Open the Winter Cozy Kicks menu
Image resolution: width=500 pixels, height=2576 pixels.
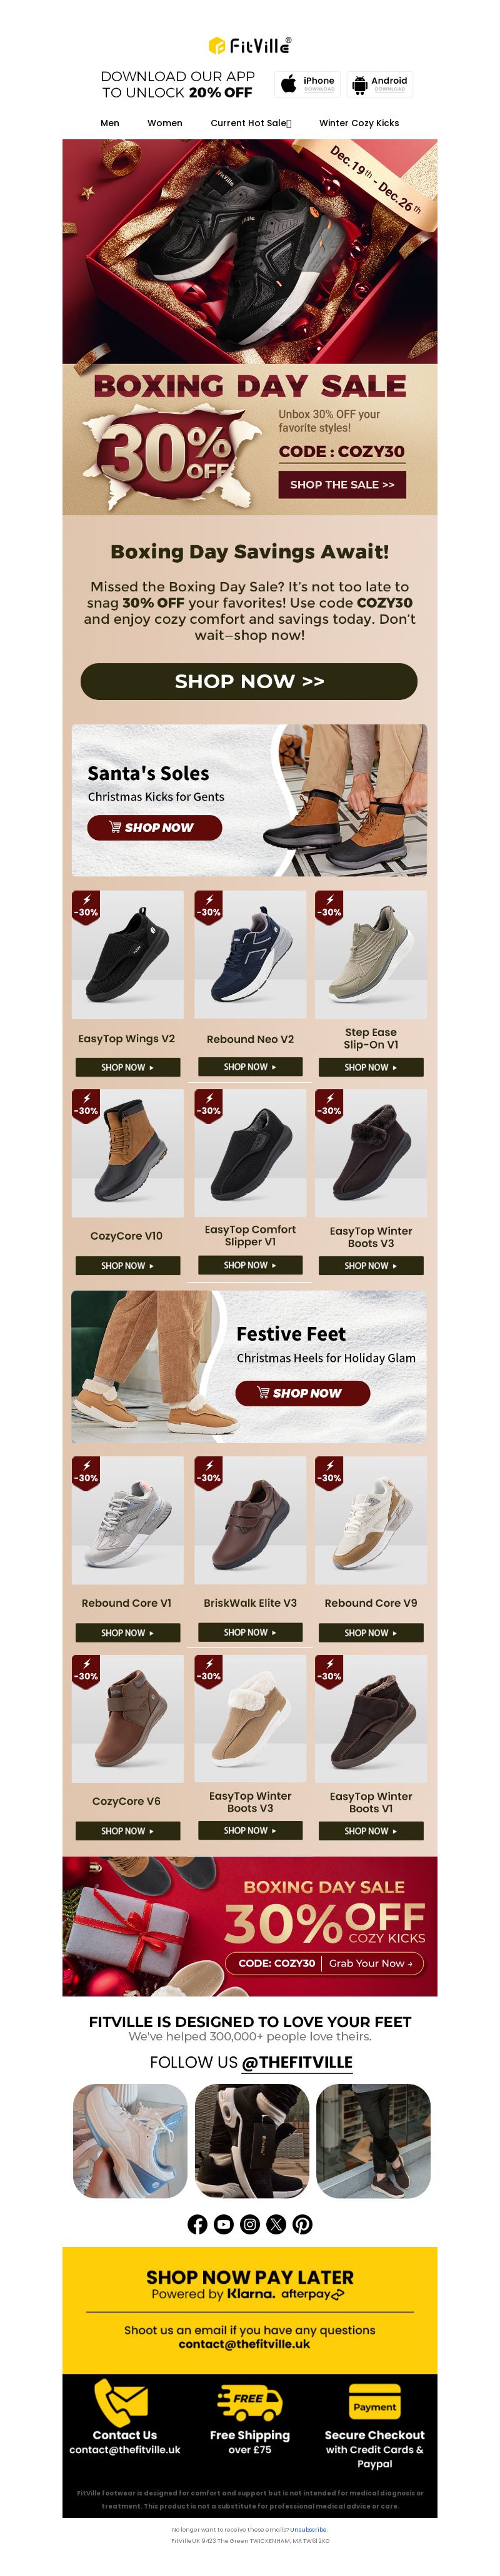point(359,123)
